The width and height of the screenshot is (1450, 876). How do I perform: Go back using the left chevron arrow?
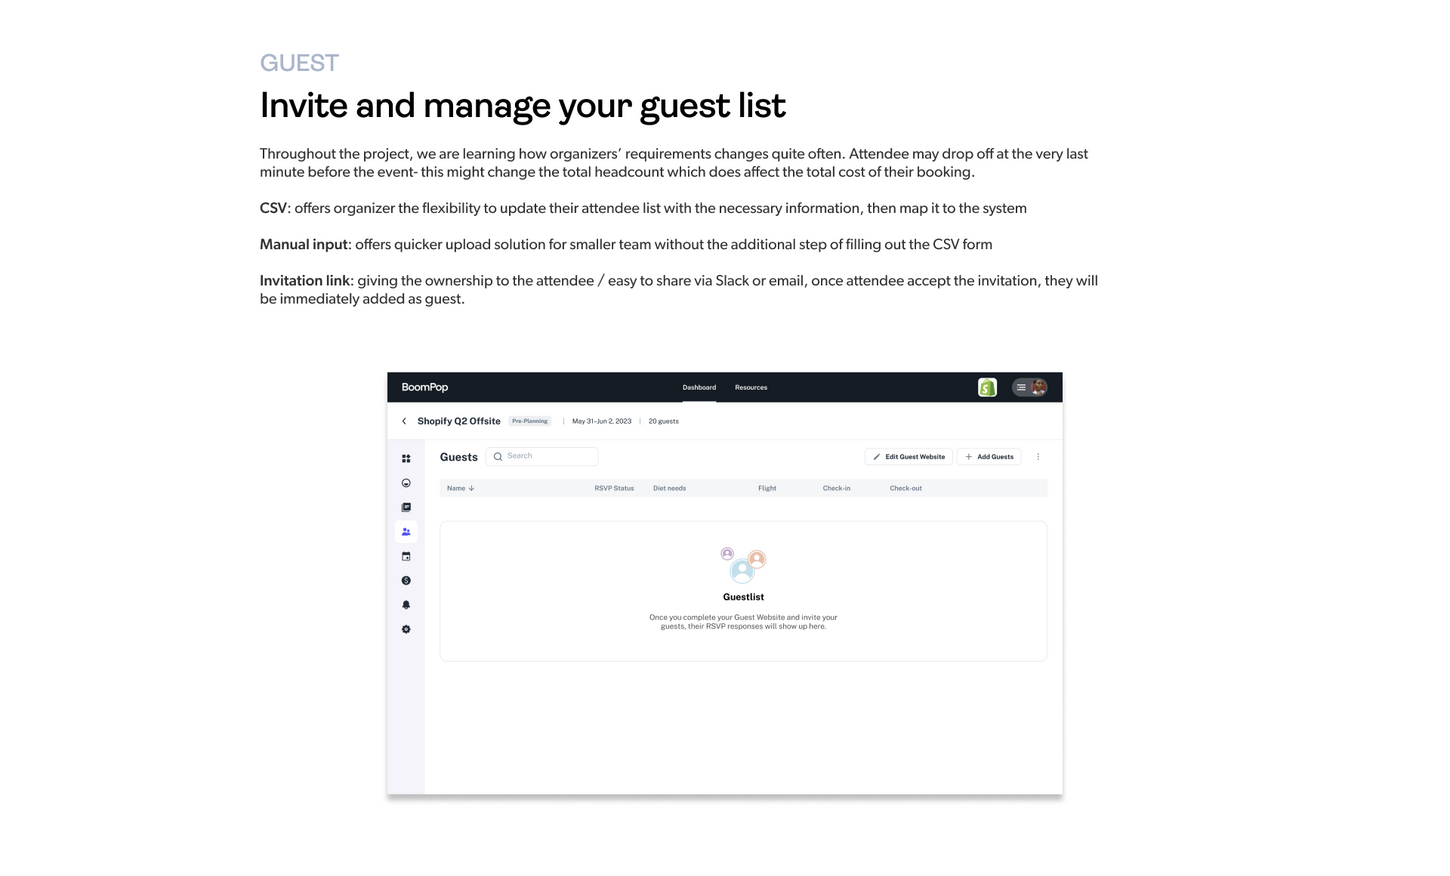[404, 421]
